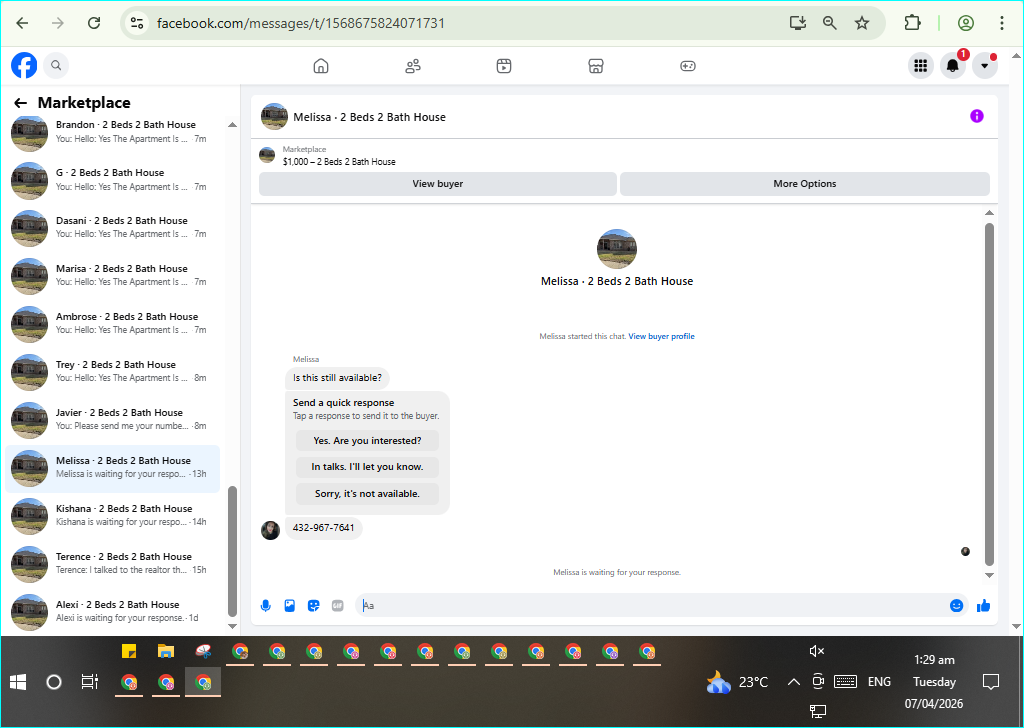This screenshot has width=1024, height=728.
Task: Open Terence's conversation
Action: coord(112,563)
